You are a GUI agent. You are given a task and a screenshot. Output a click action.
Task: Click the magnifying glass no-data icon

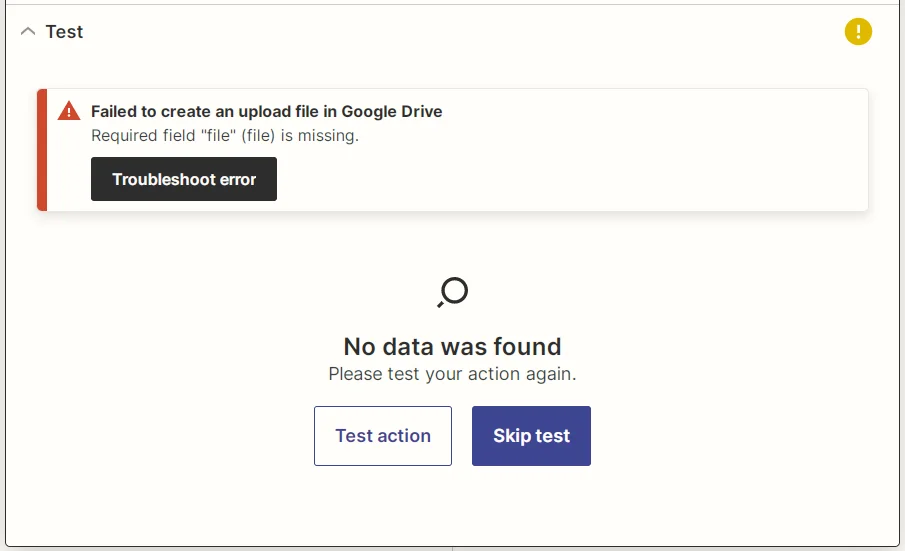[x=453, y=292]
